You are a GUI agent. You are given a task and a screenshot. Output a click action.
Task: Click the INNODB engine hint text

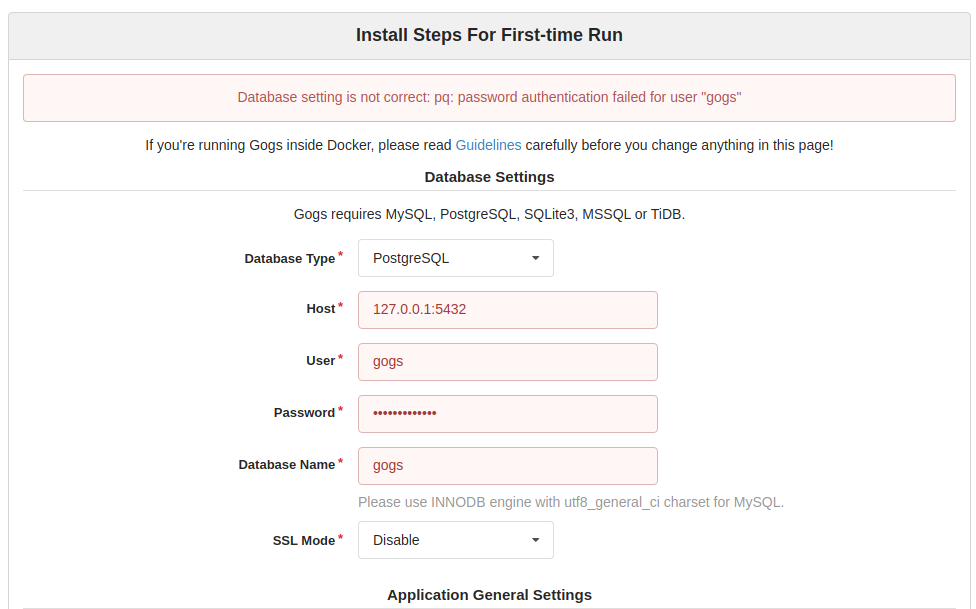pos(571,502)
